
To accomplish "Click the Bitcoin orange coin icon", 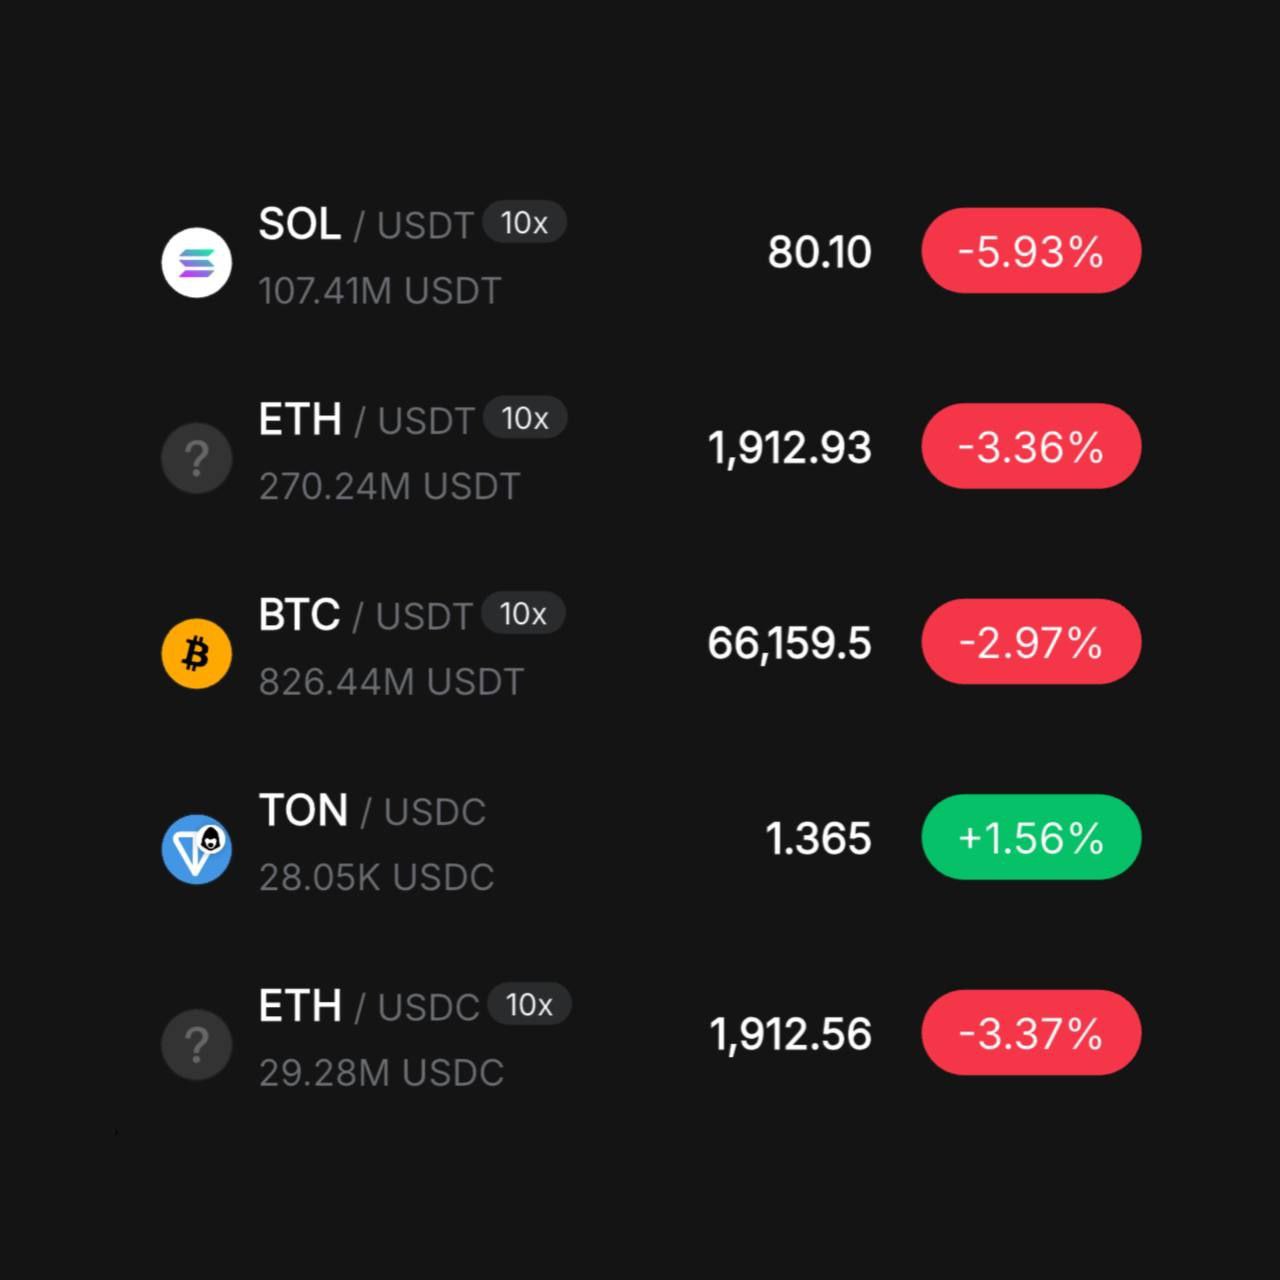I will click(x=197, y=654).
